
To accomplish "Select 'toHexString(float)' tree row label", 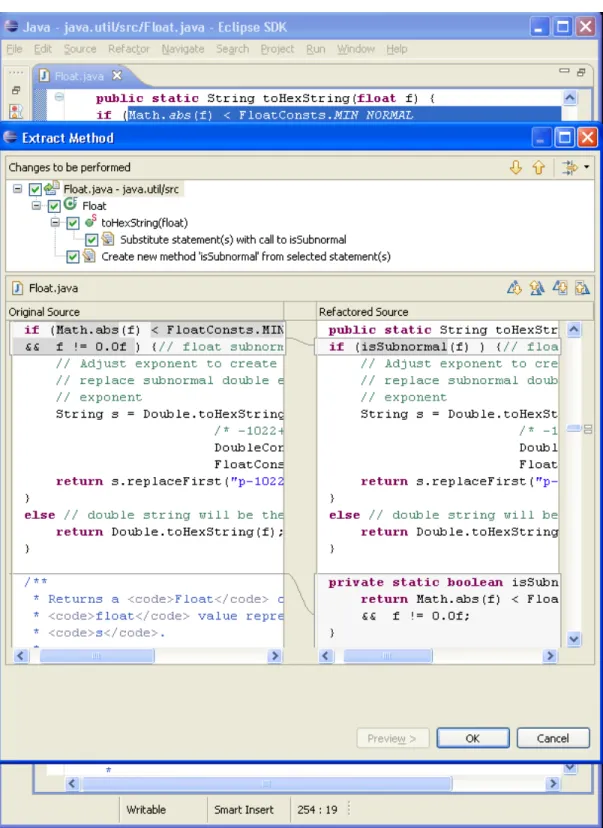I will coord(144,223).
